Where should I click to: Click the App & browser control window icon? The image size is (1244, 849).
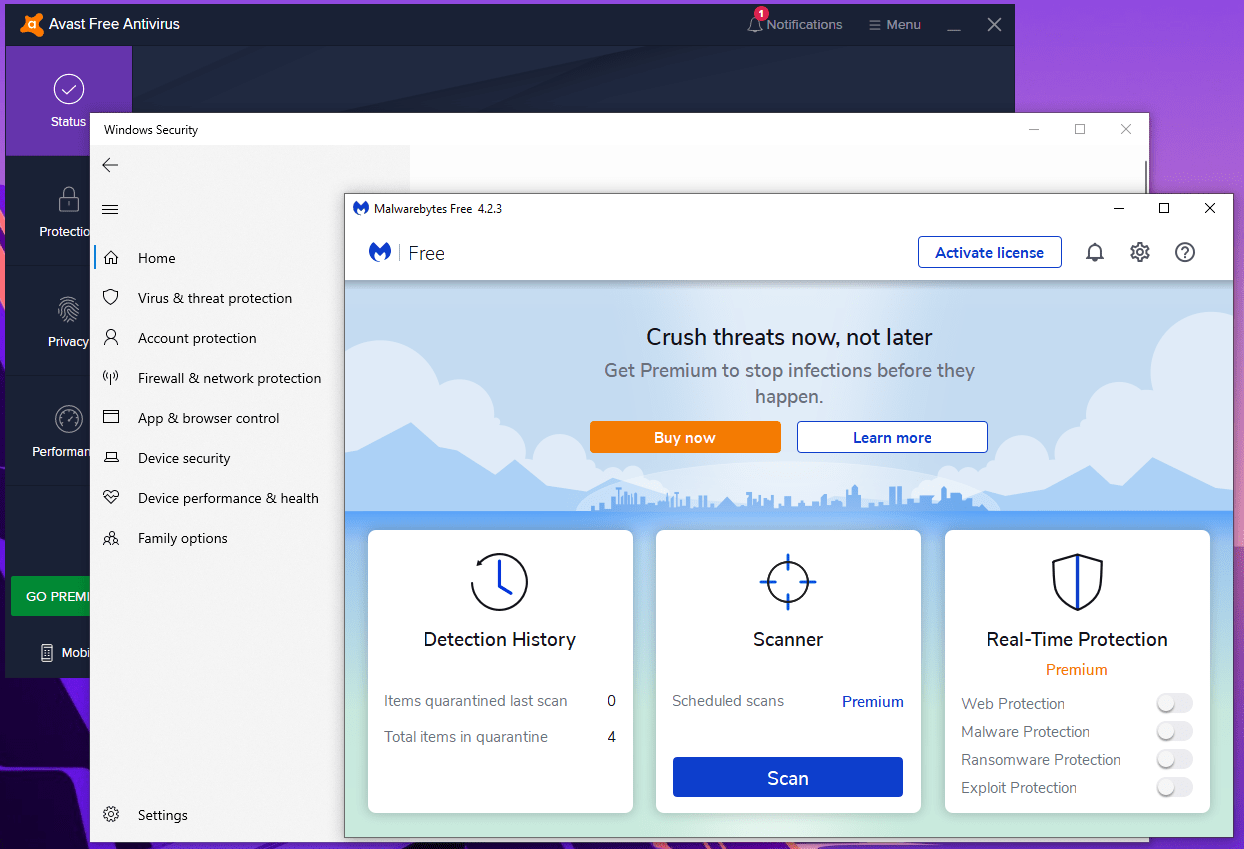111,418
